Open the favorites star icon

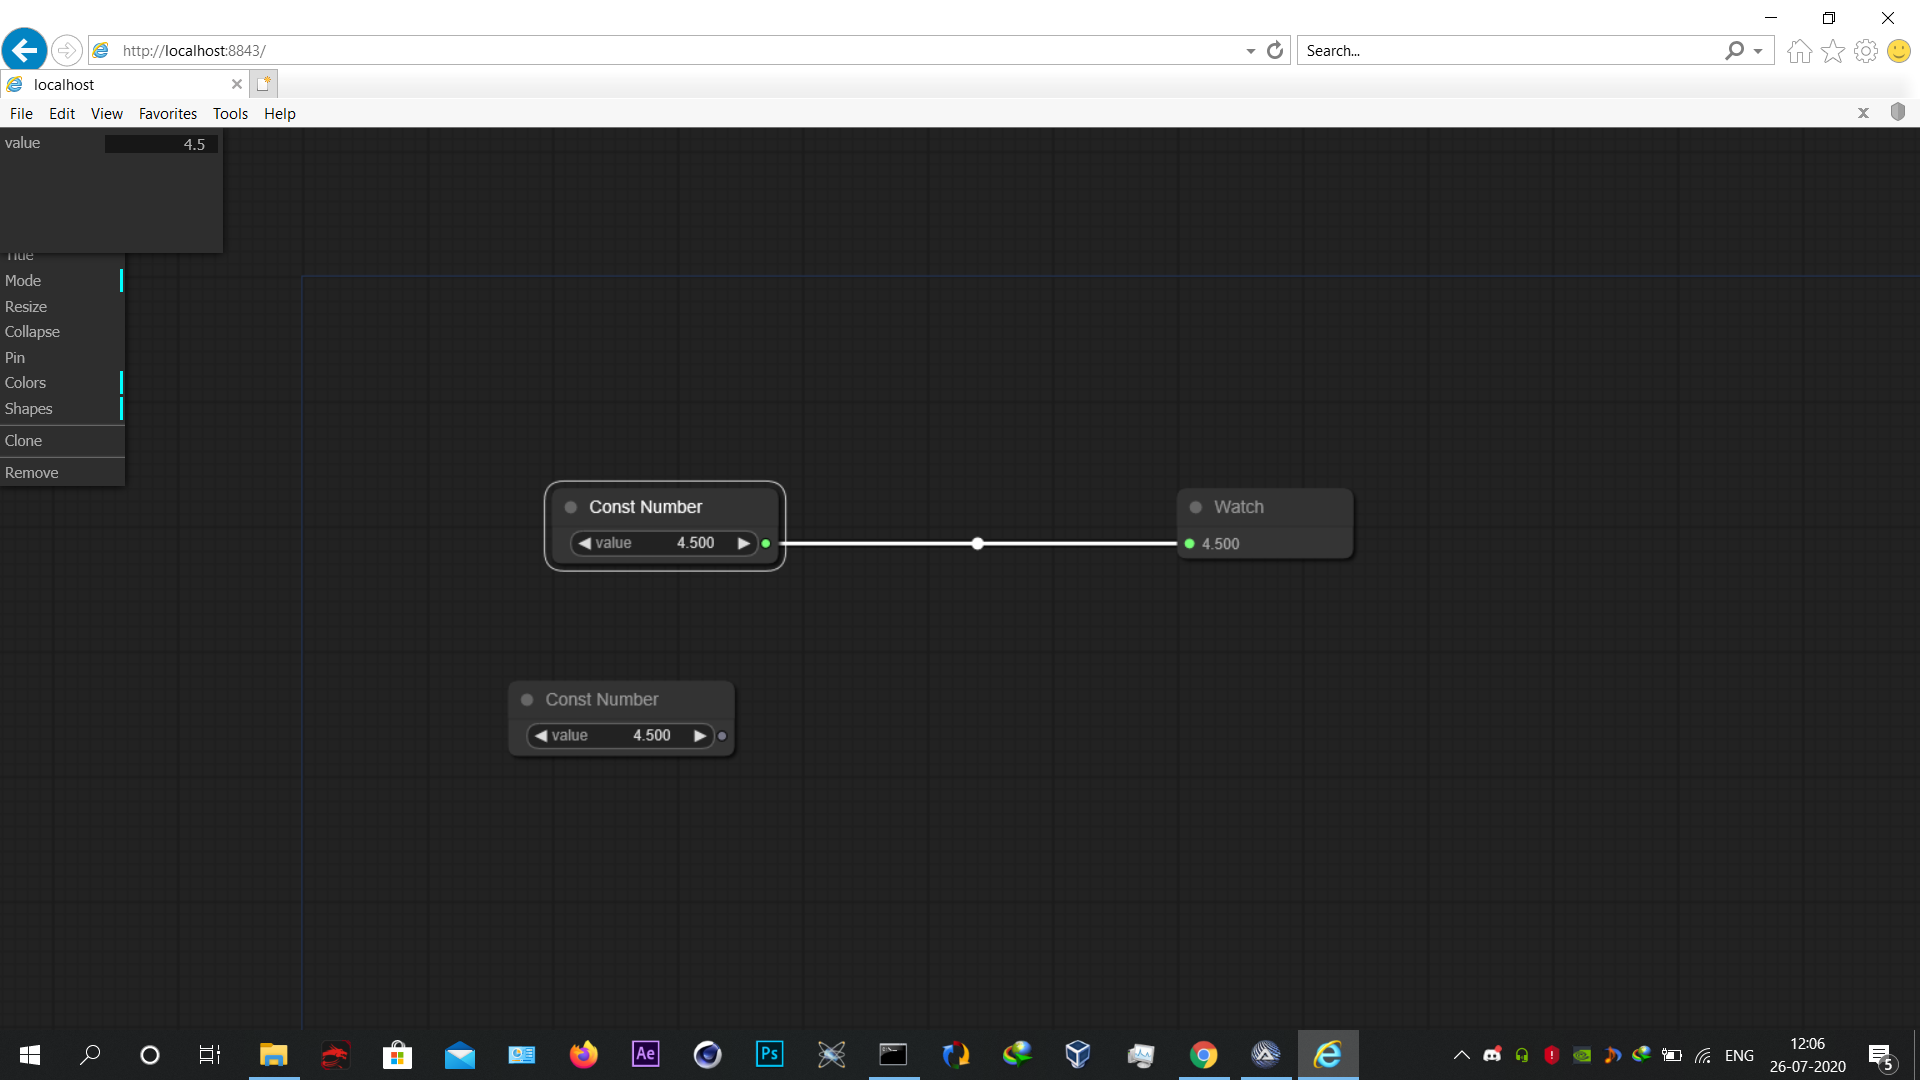pyautogui.click(x=1832, y=51)
